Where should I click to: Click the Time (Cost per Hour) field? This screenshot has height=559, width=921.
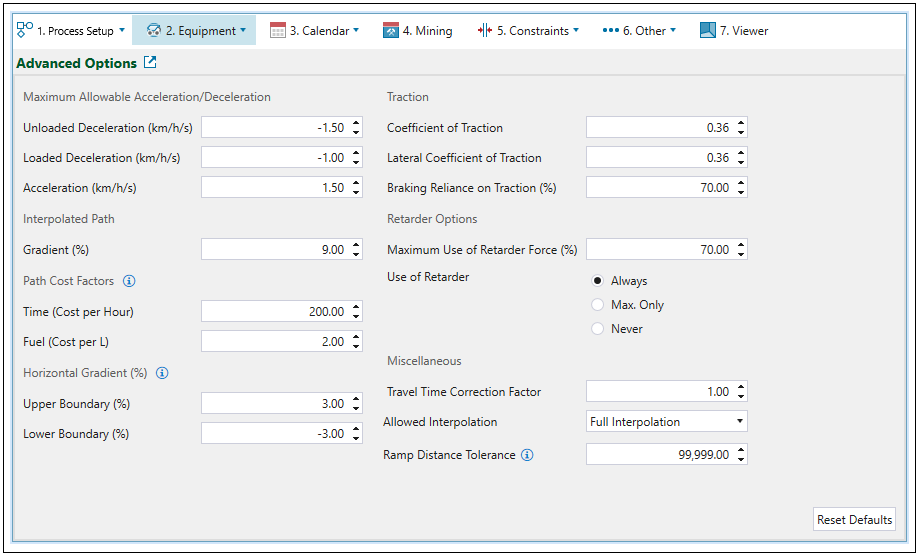(x=274, y=312)
